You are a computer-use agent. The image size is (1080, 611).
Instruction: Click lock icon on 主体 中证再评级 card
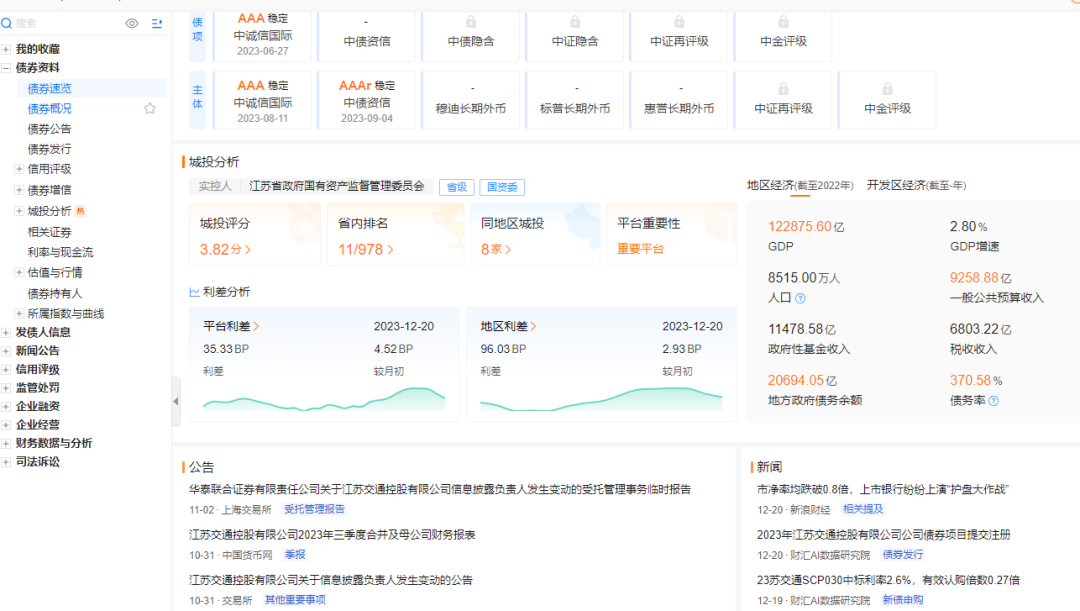coord(783,89)
